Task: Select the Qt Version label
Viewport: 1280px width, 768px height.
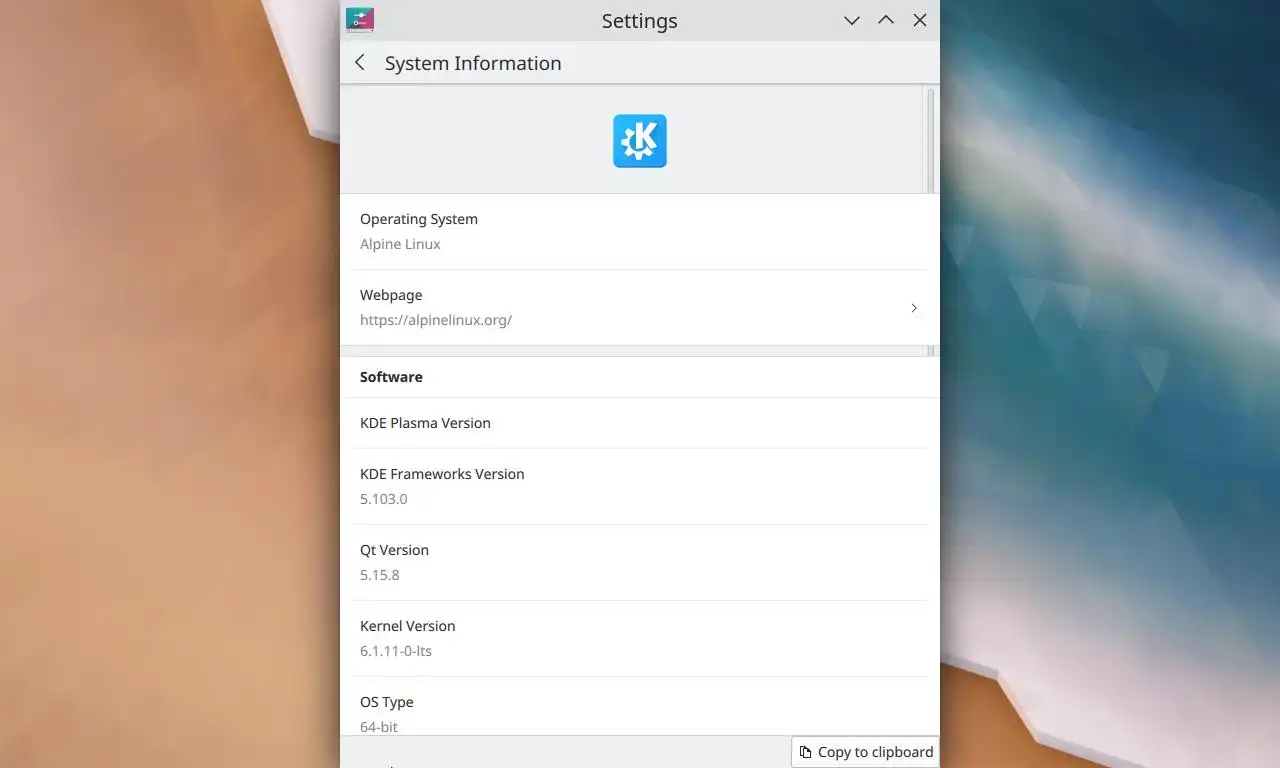Action: (x=394, y=550)
